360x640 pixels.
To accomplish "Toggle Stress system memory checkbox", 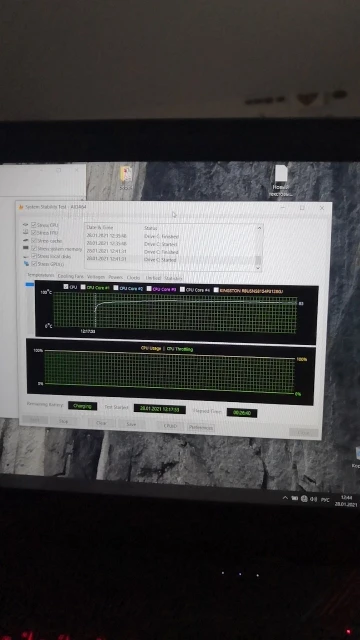I will [x=34, y=248].
